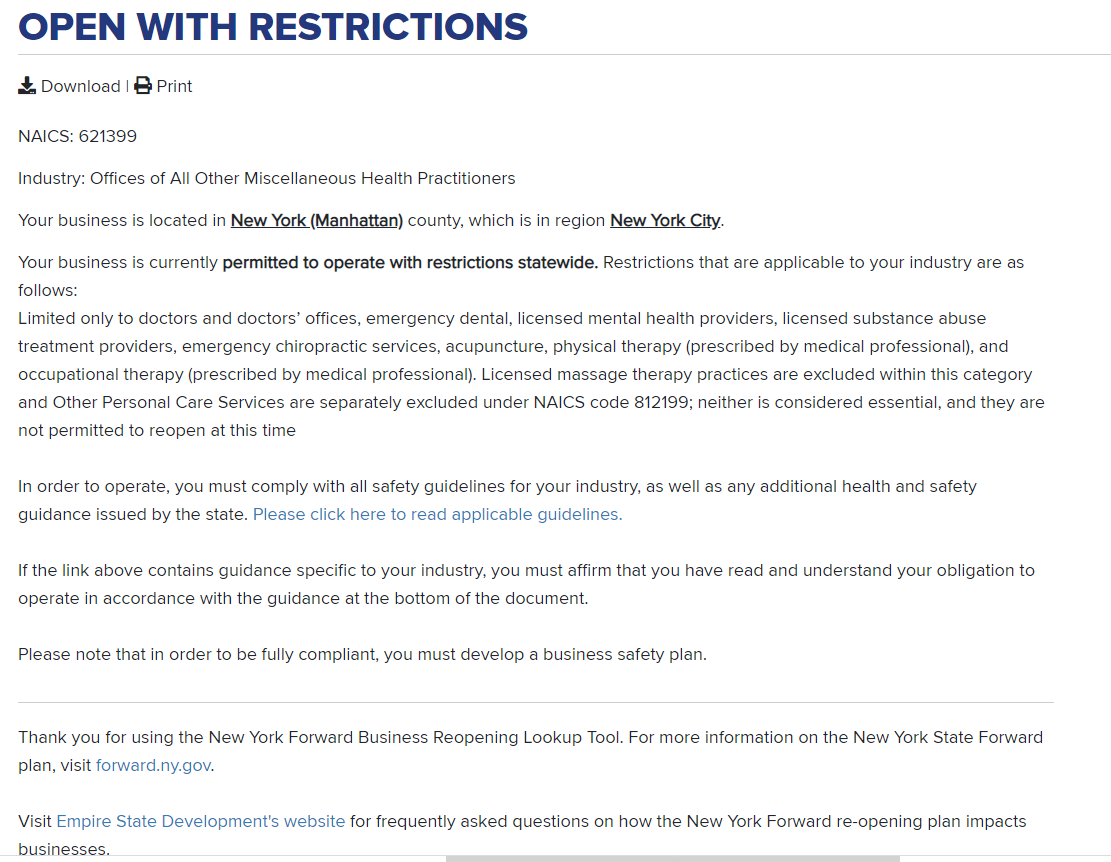Click the NAICS: 621399 code line
The height and width of the screenshot is (862, 1111).
[78, 136]
